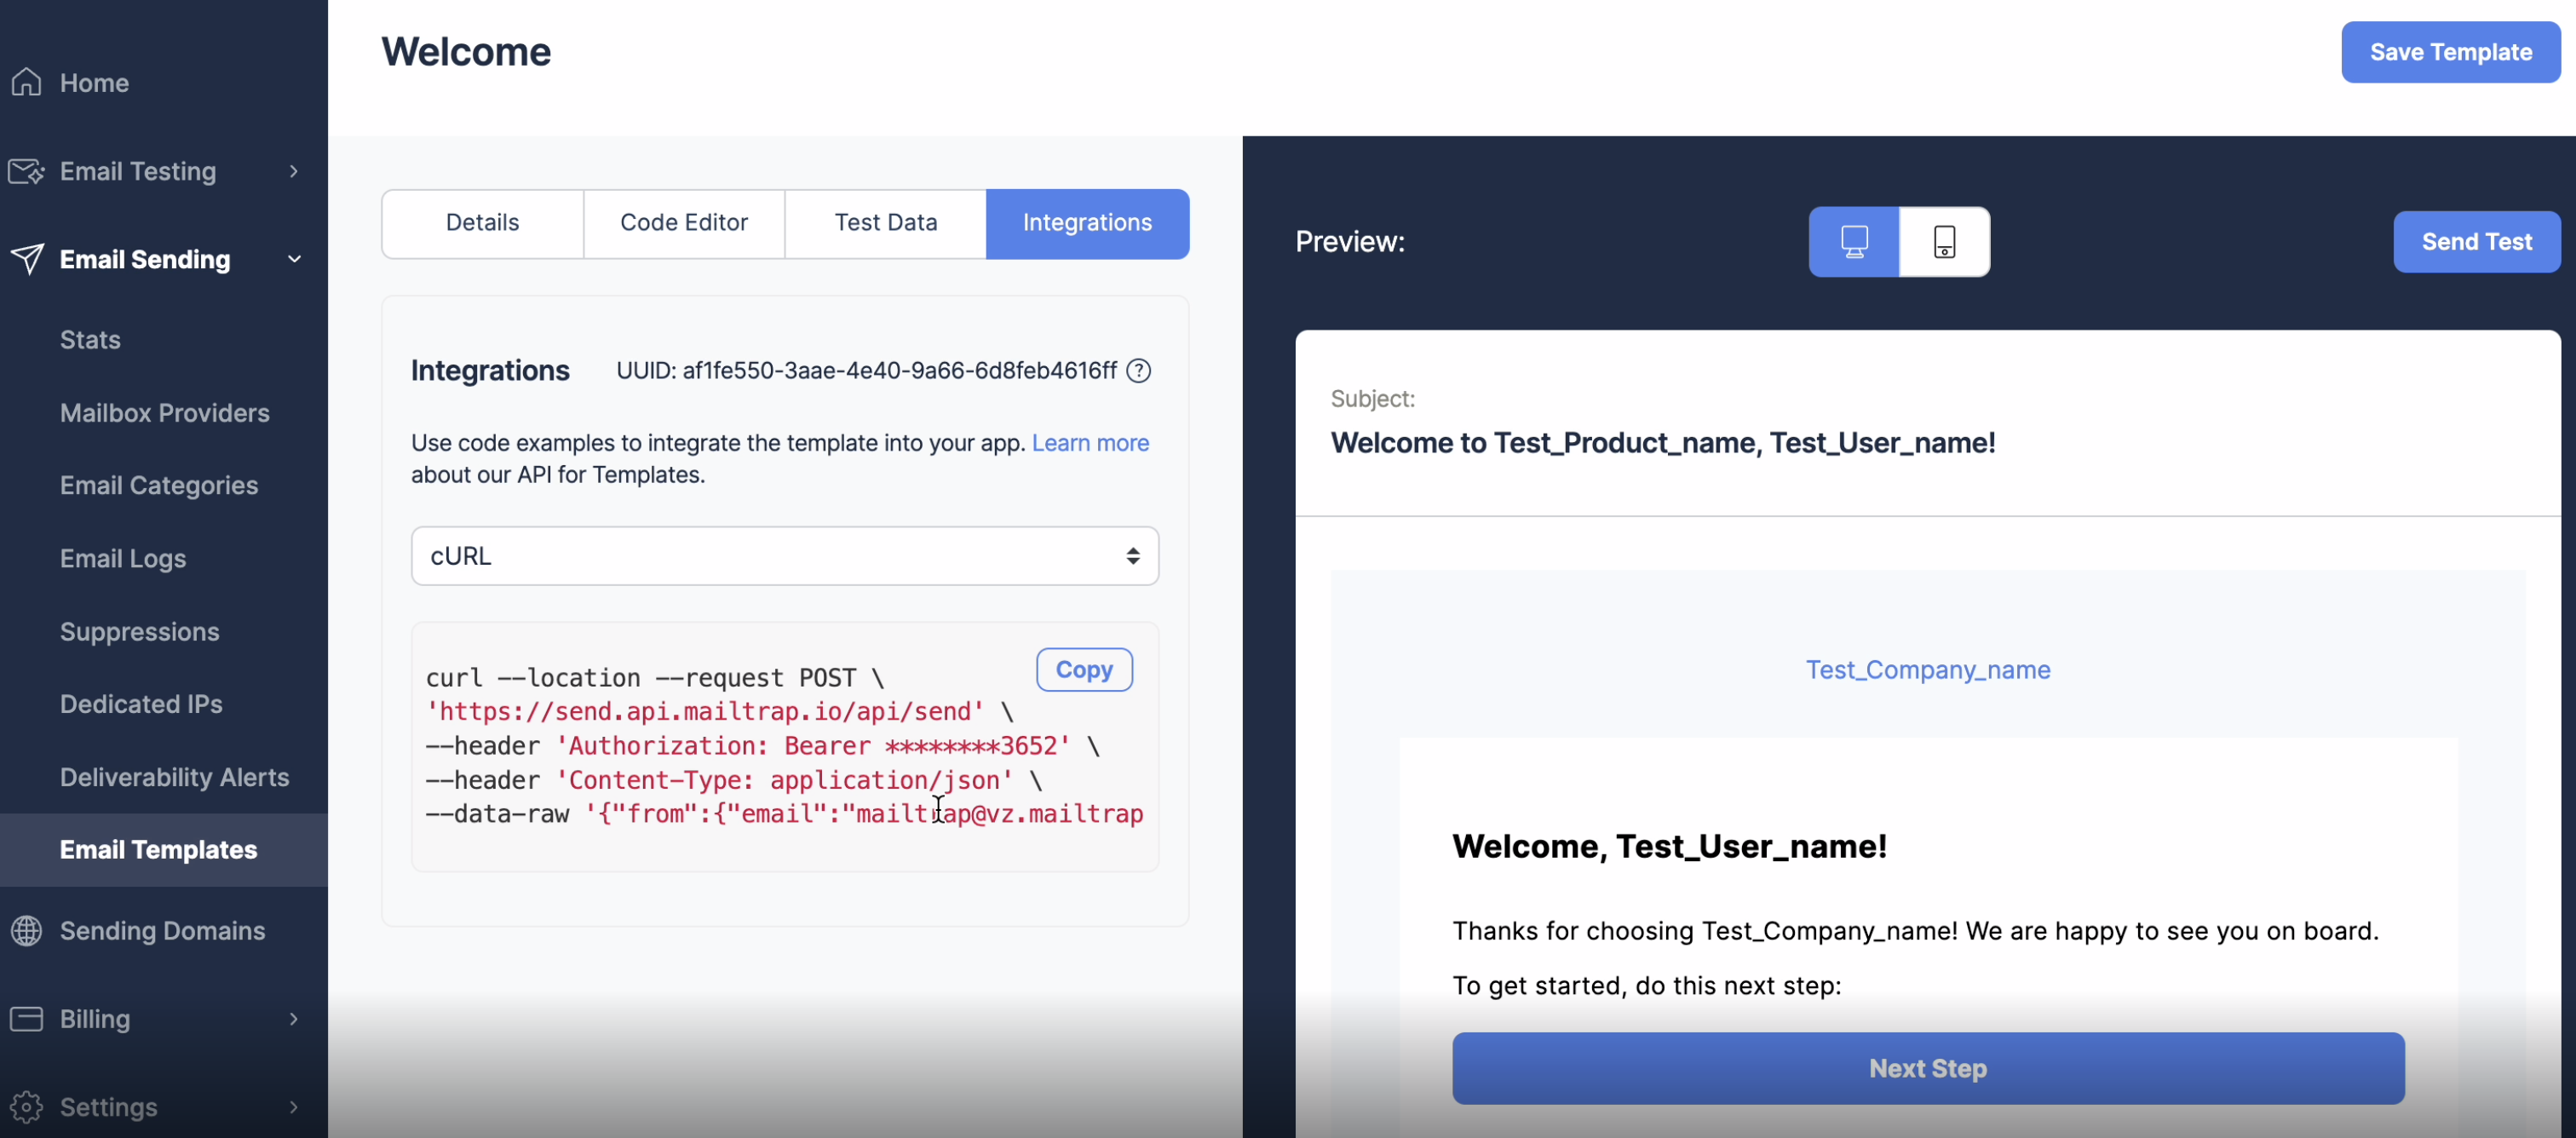2576x1138 pixels.
Task: Click the Email Sending paper plane icon
Action: (27, 259)
